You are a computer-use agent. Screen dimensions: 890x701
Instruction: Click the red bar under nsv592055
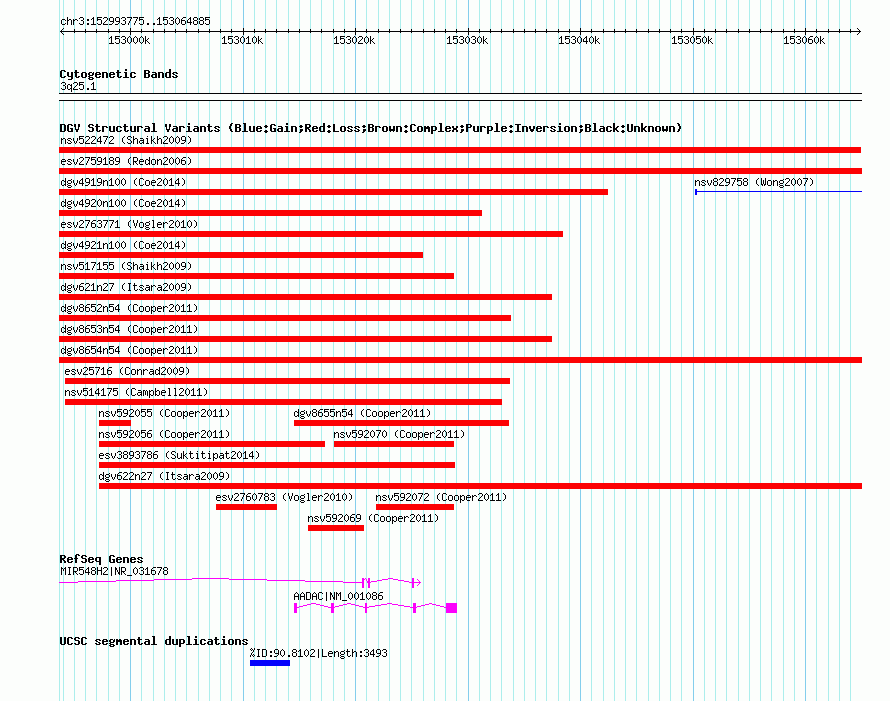click(115, 423)
